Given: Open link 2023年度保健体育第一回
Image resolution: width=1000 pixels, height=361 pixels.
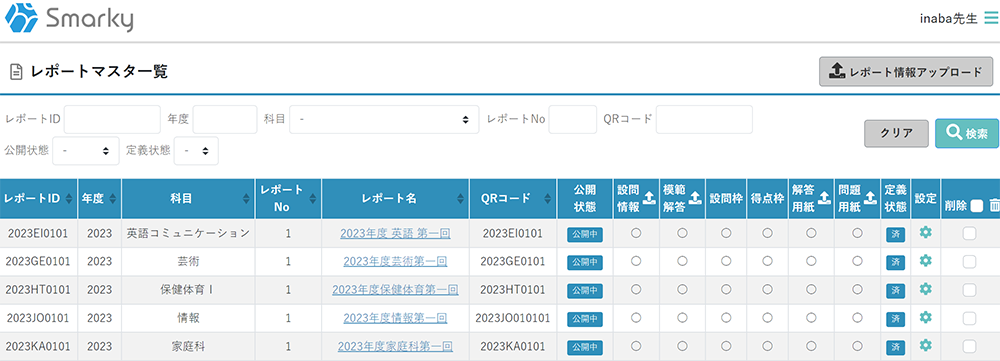Looking at the screenshot, I should (x=395, y=290).
